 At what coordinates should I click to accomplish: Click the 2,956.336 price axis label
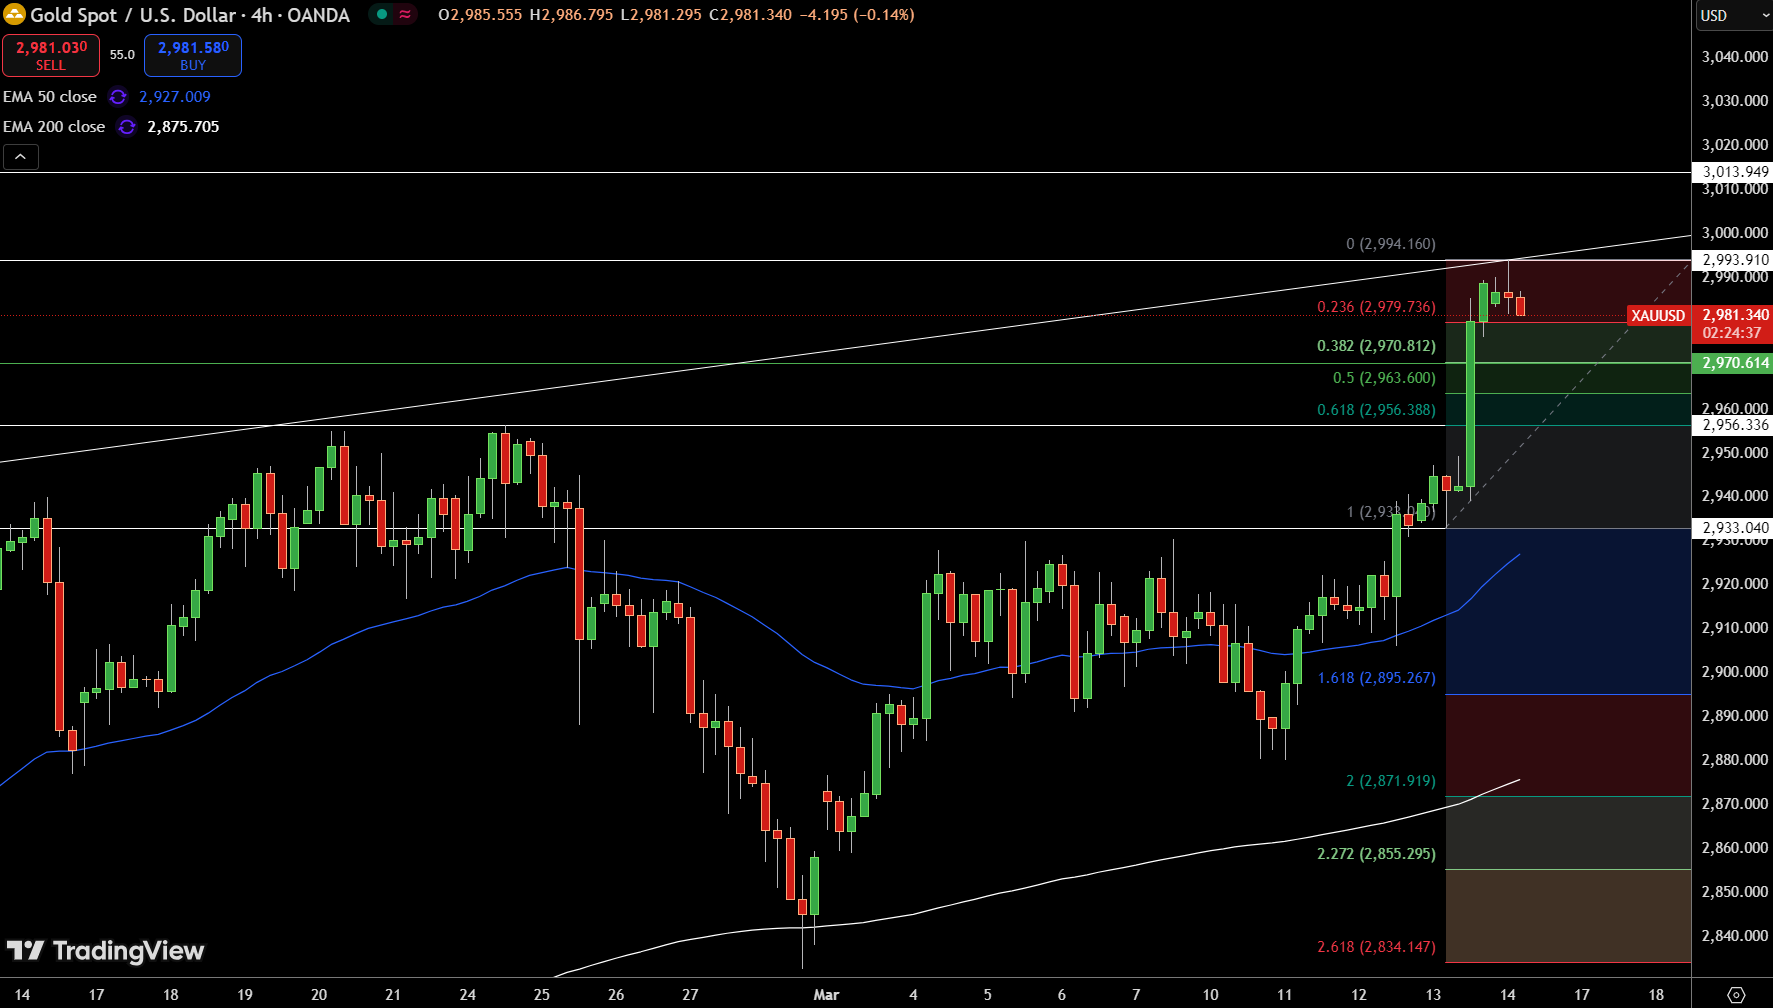coord(1735,425)
